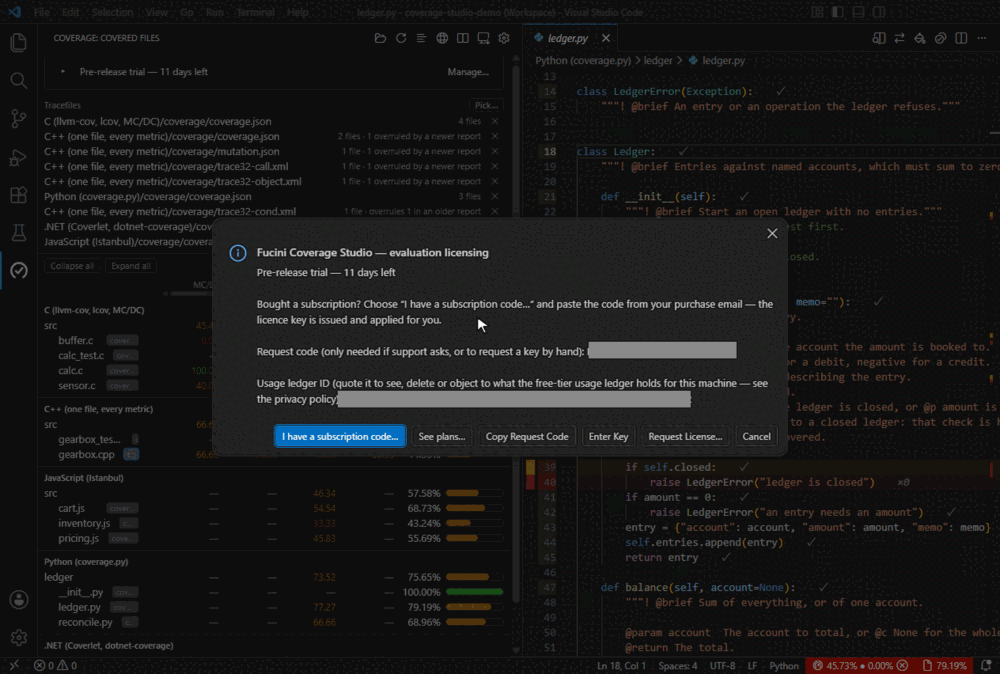Click the swap arrows icon in the editor toolbar
The image size is (1000, 674).
(x=899, y=38)
